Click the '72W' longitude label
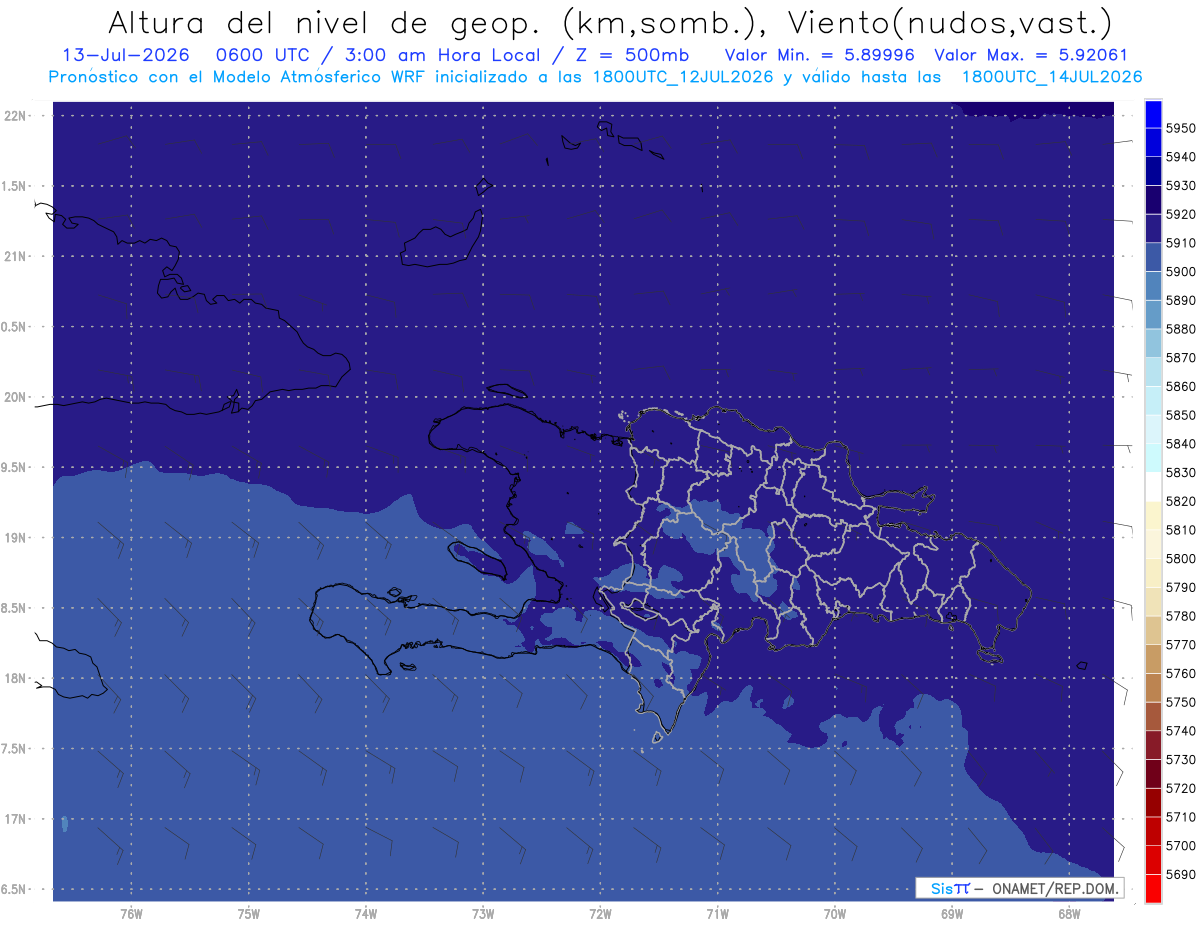Image resolution: width=1200 pixels, height=927 pixels. point(600,914)
